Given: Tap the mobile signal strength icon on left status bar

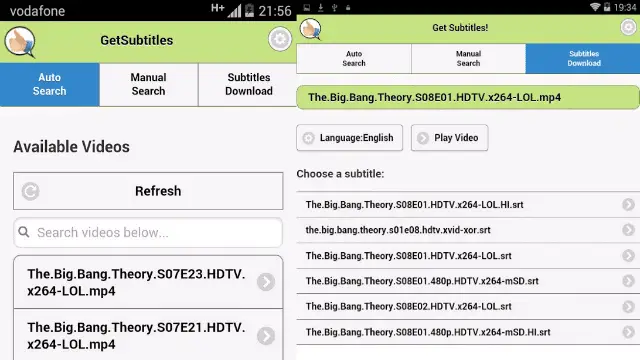Looking at the screenshot, I should pyautogui.click(x=234, y=11).
